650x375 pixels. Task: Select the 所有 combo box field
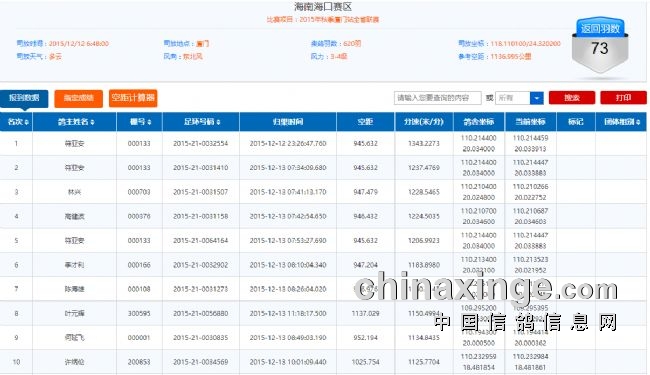tap(519, 98)
